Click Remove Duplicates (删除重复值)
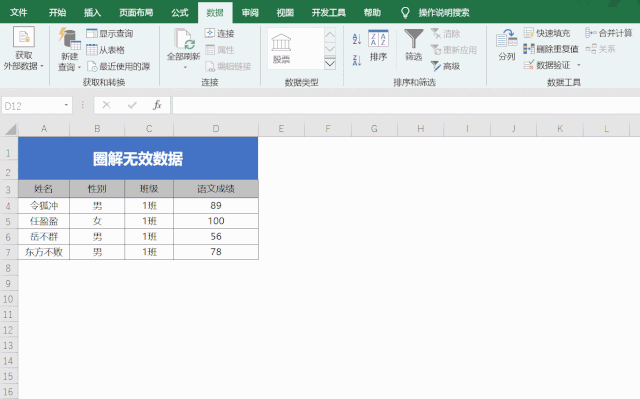The width and height of the screenshot is (640, 399). [551, 49]
